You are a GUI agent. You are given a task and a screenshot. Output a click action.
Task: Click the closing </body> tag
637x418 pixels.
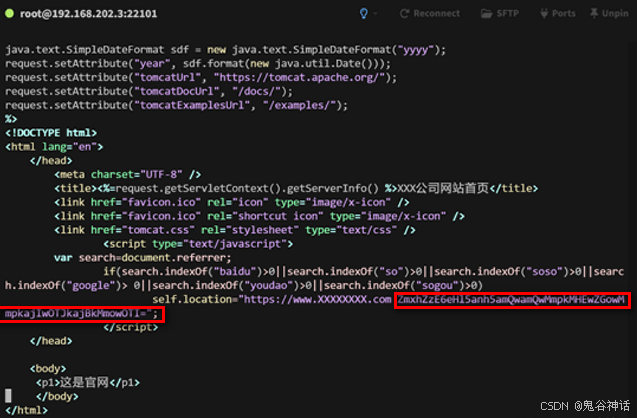pyautogui.click(x=57, y=396)
